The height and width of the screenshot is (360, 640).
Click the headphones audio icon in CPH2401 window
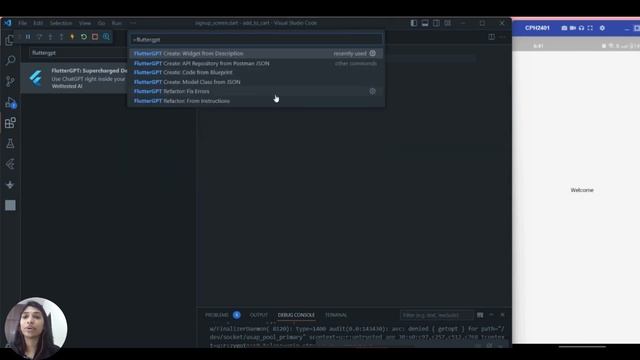pyautogui.click(x=581, y=28)
